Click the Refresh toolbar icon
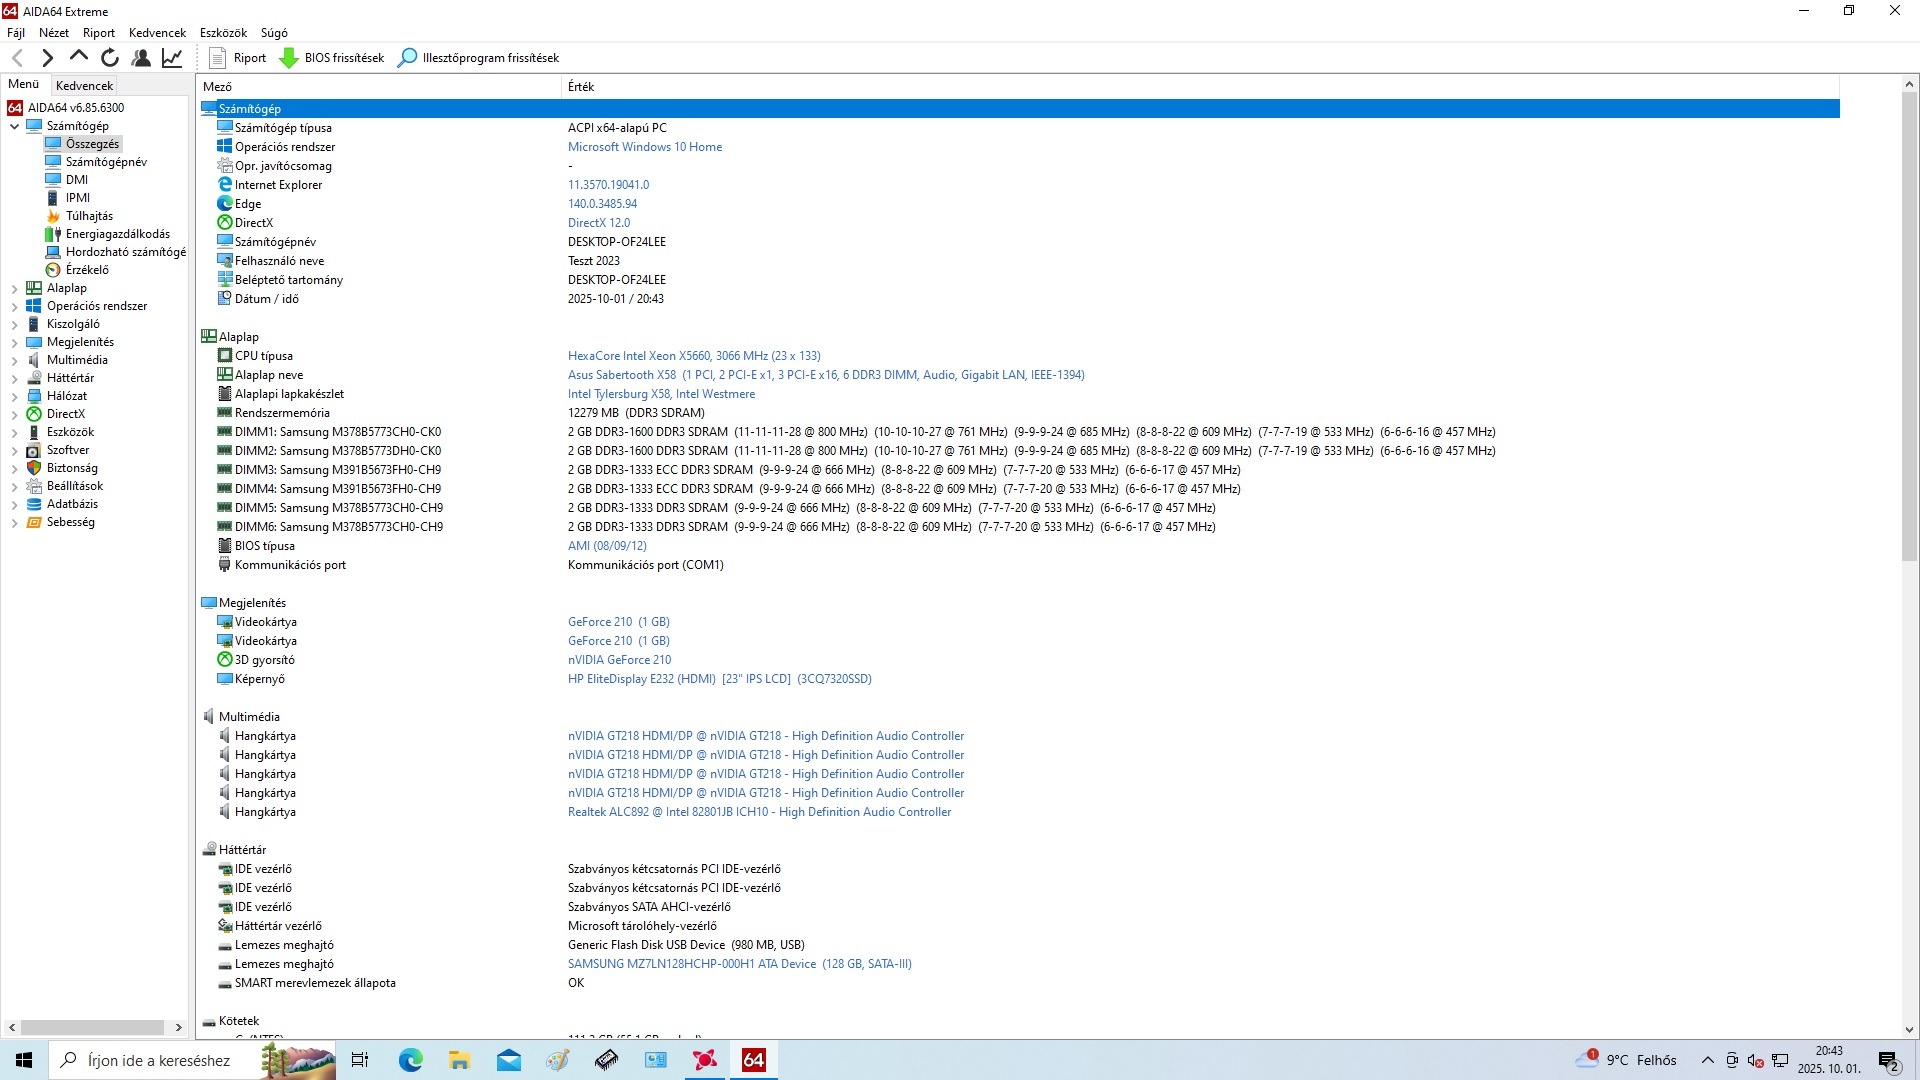Screen dimensions: 1920x1080 tap(110, 58)
